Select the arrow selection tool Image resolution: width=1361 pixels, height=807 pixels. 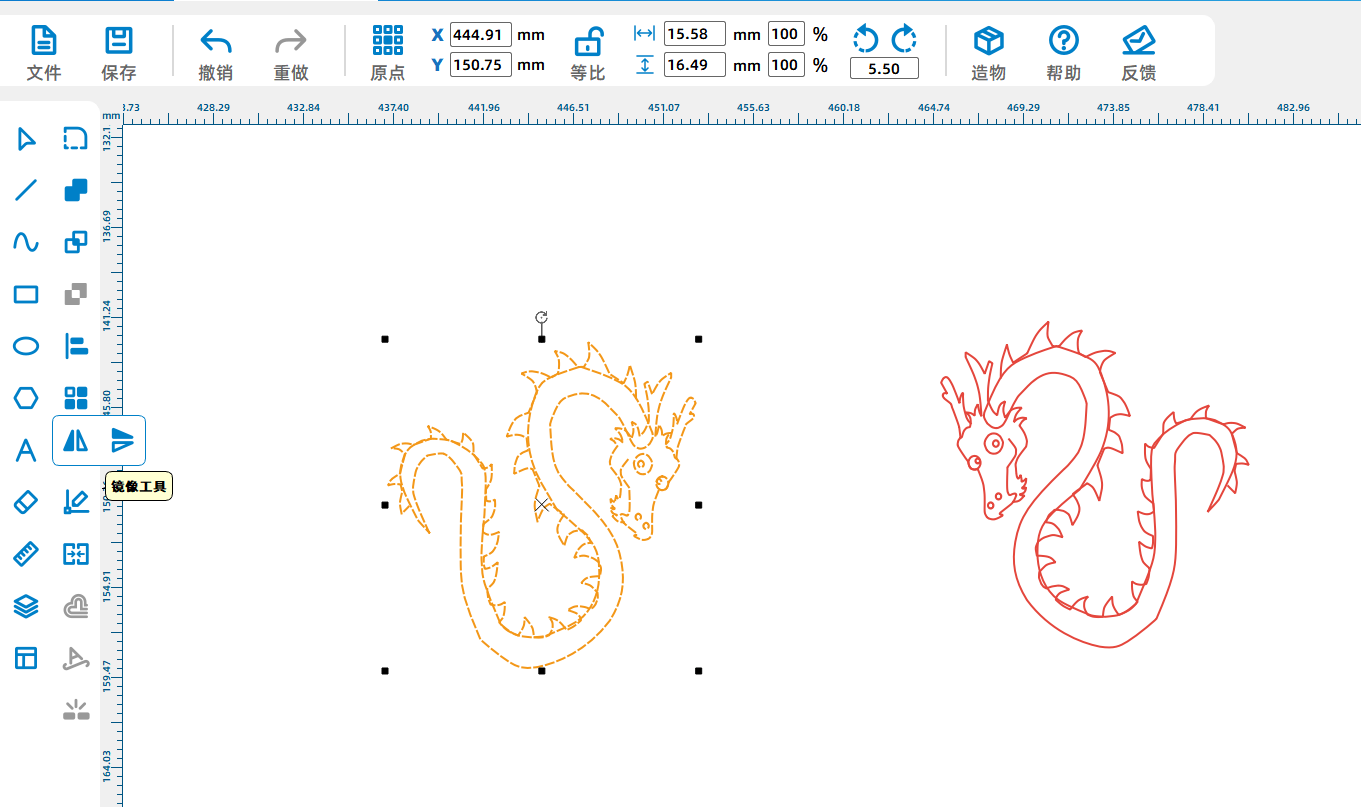click(26, 139)
